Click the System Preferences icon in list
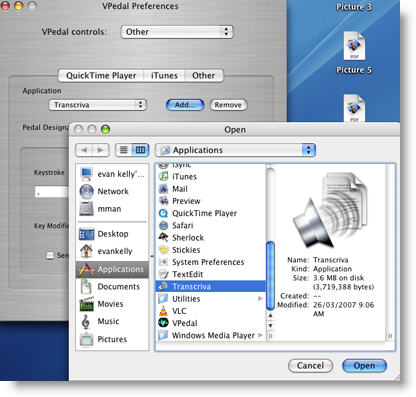The image size is (416, 397). (x=163, y=262)
